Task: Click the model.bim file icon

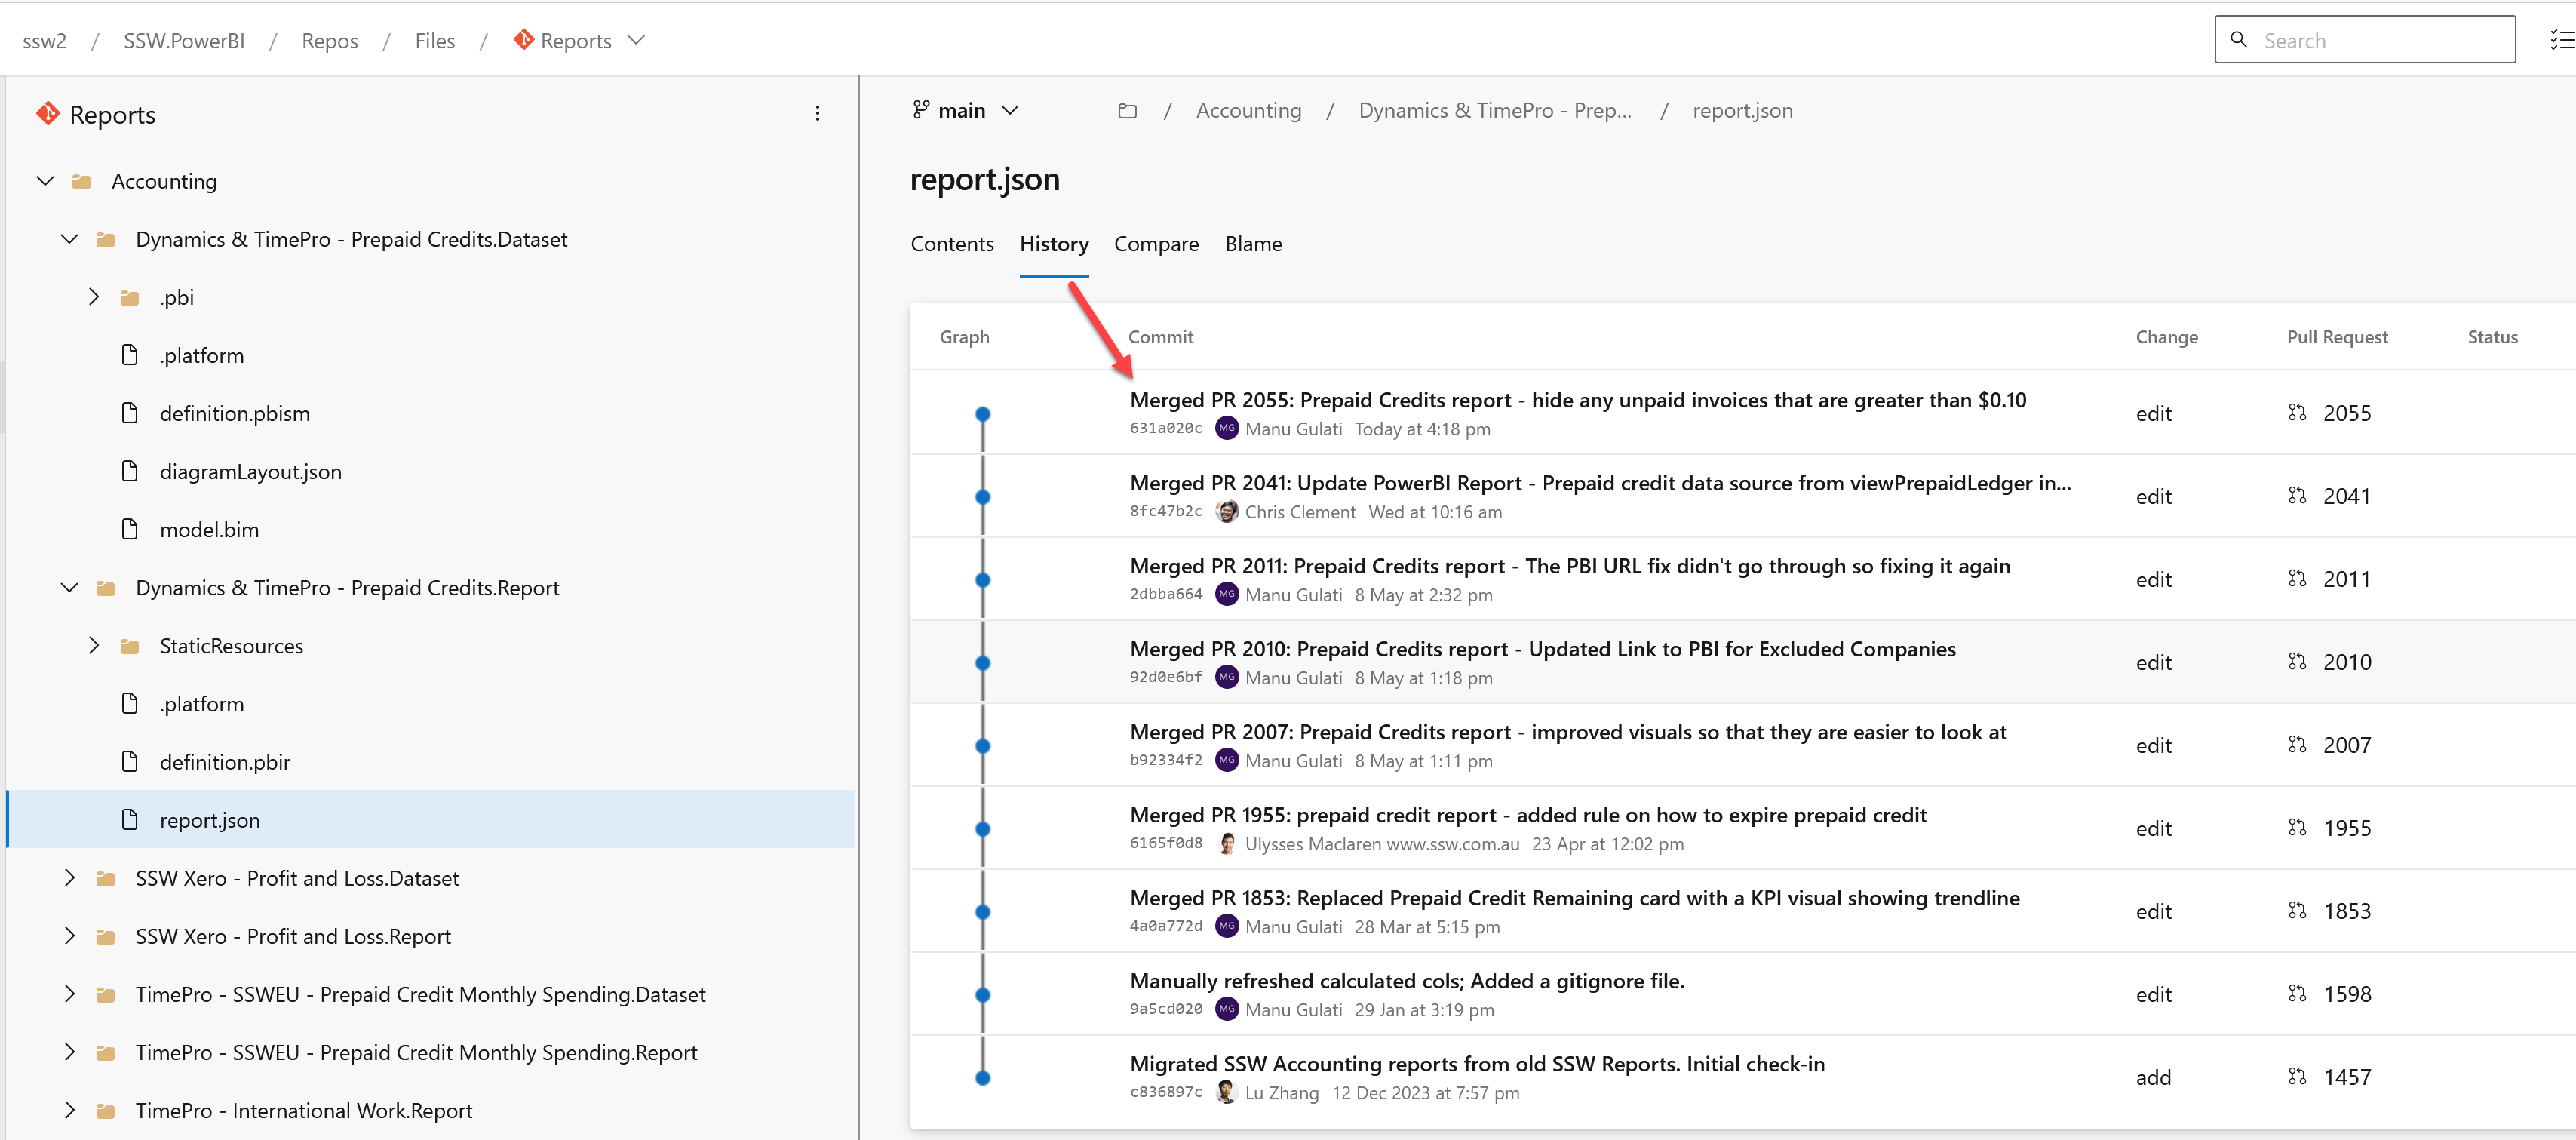Action: (x=130, y=529)
